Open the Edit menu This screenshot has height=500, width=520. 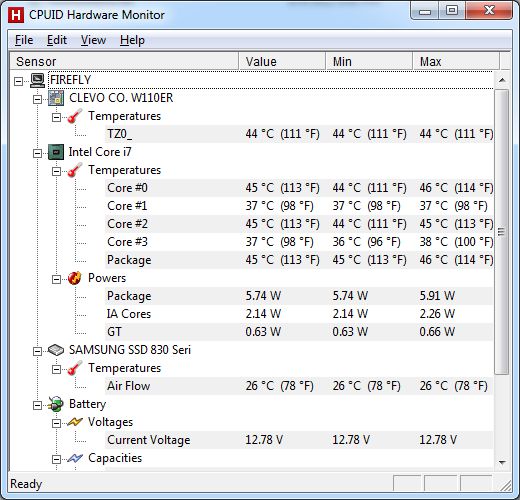(x=57, y=40)
